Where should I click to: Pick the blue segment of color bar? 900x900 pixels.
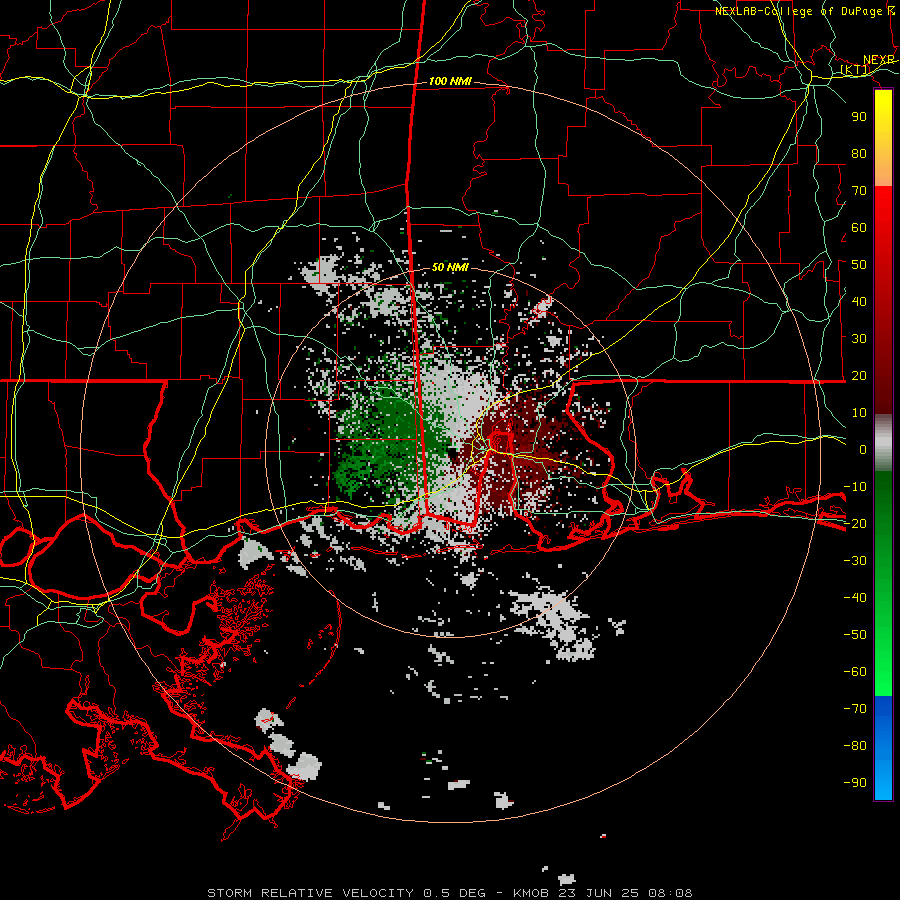883,747
